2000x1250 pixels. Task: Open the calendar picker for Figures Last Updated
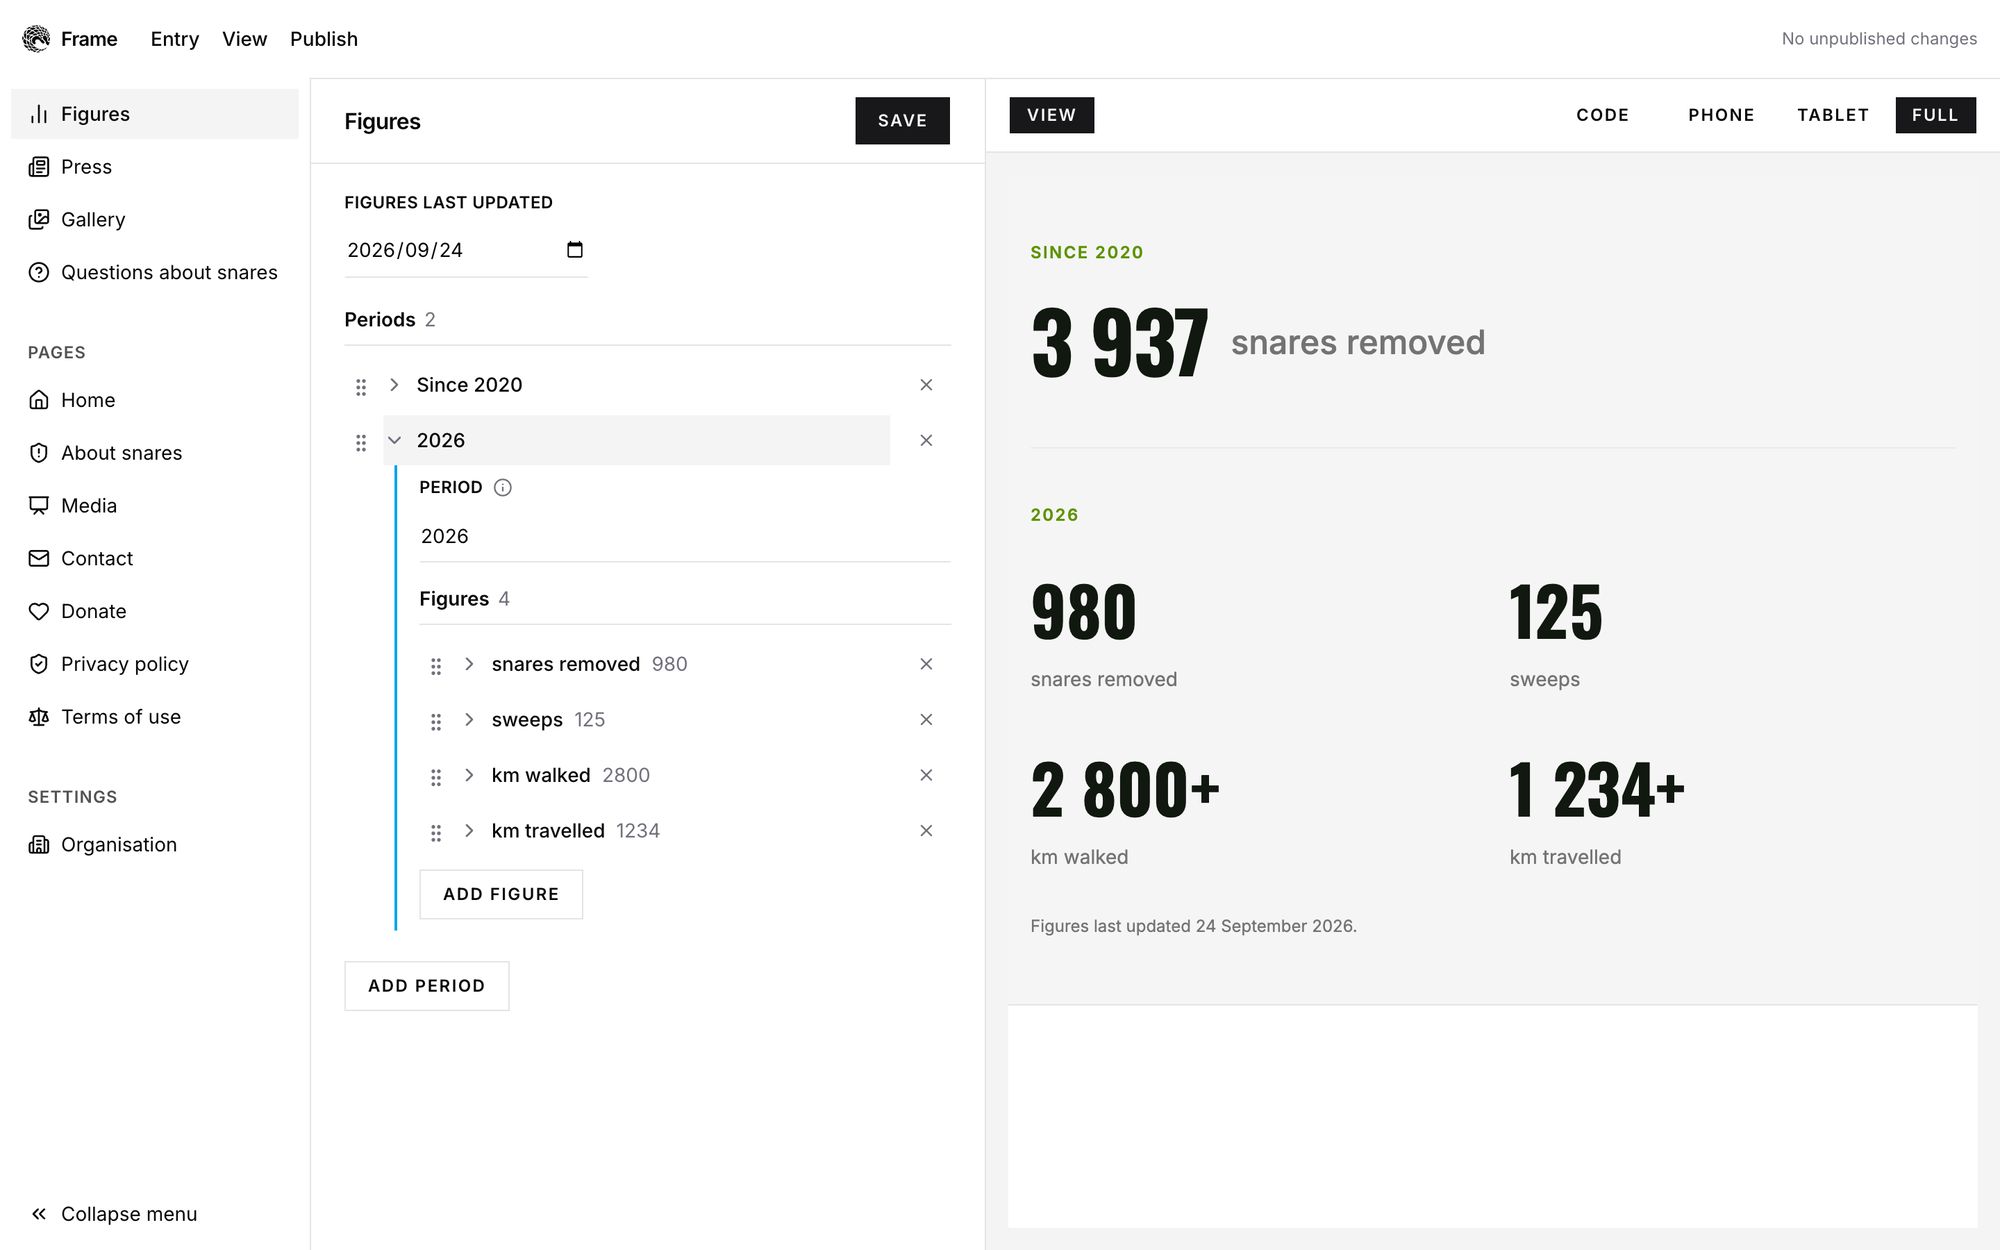click(x=575, y=250)
